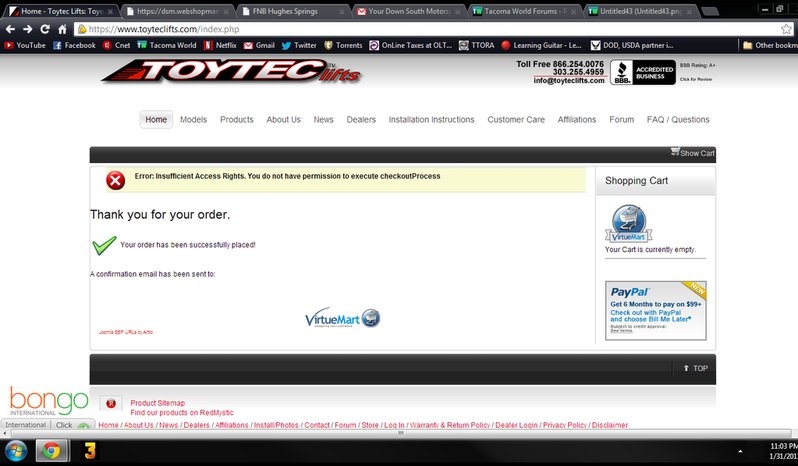The height and width of the screenshot is (466, 798).
Task: Switch to the Untitled43 tab
Action: pos(640,11)
